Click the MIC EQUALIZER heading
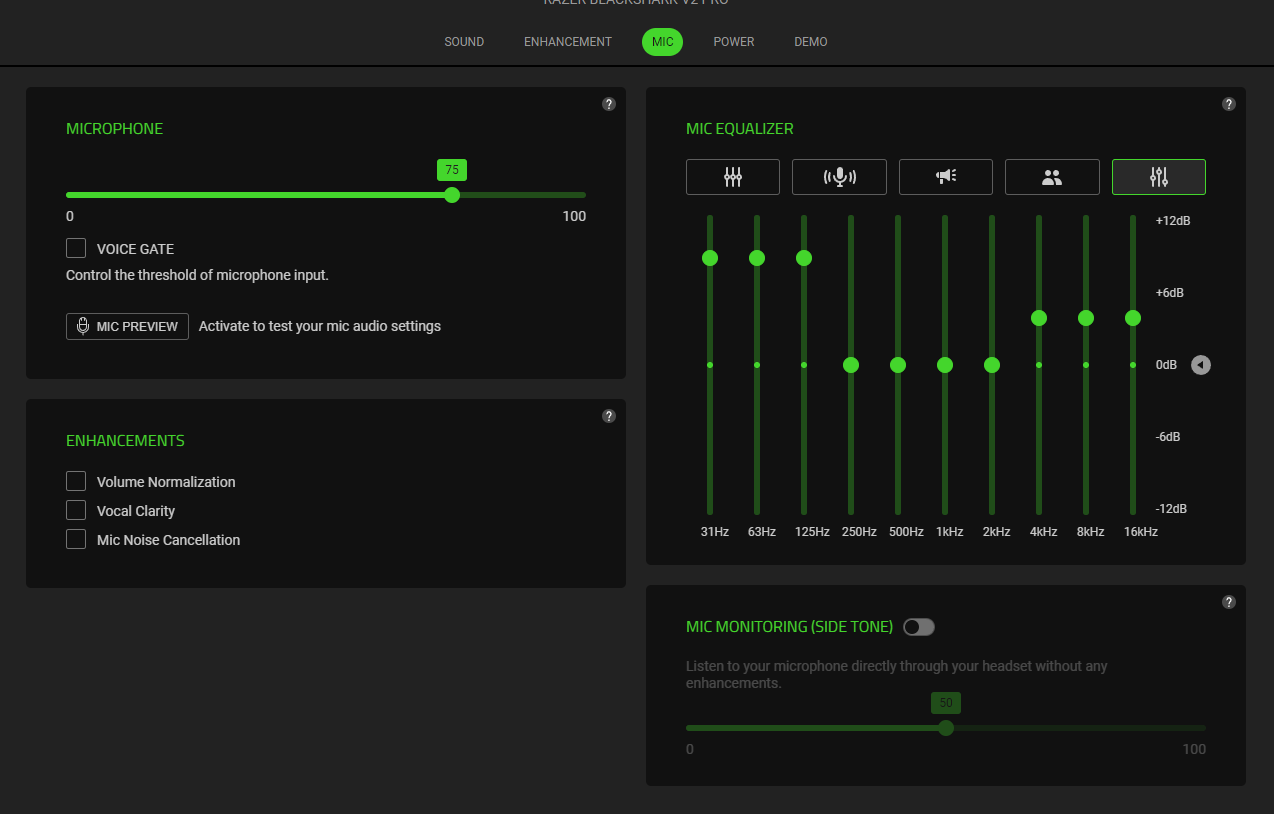This screenshot has width=1274, height=814. 740,129
